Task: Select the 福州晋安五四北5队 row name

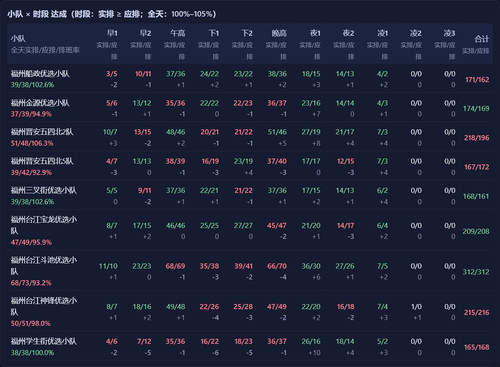Action: click(x=42, y=161)
